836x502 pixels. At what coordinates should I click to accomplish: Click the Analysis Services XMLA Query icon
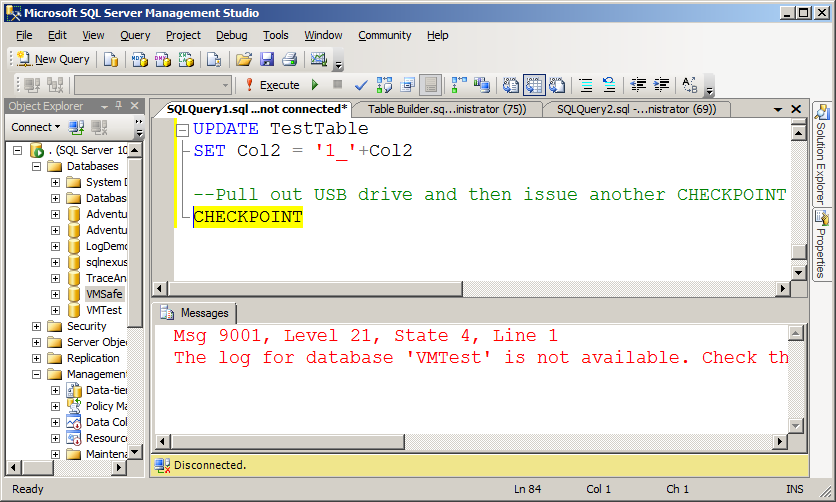(186, 59)
